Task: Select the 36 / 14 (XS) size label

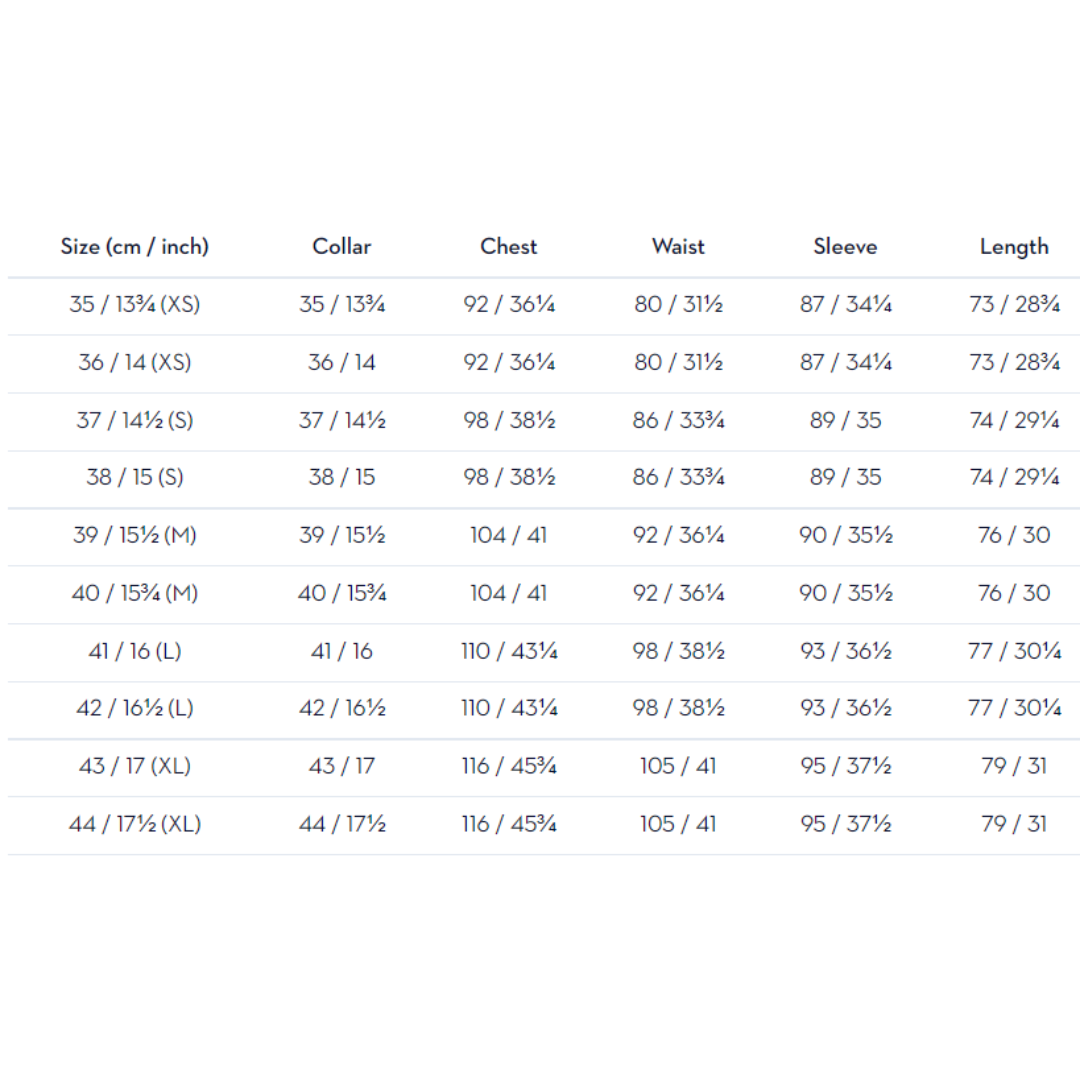Action: click(135, 362)
